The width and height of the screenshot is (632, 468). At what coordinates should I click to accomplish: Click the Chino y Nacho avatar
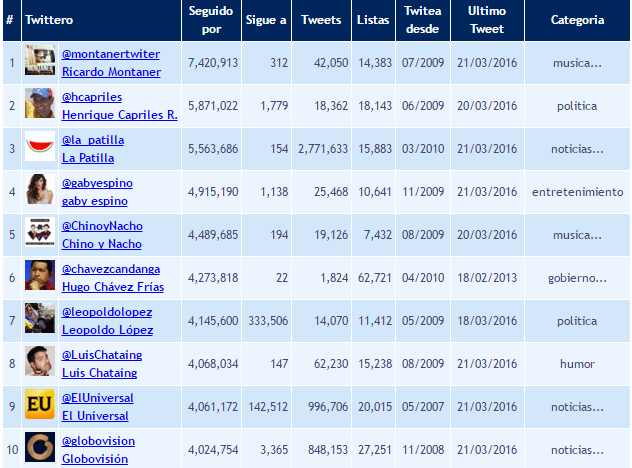40,232
